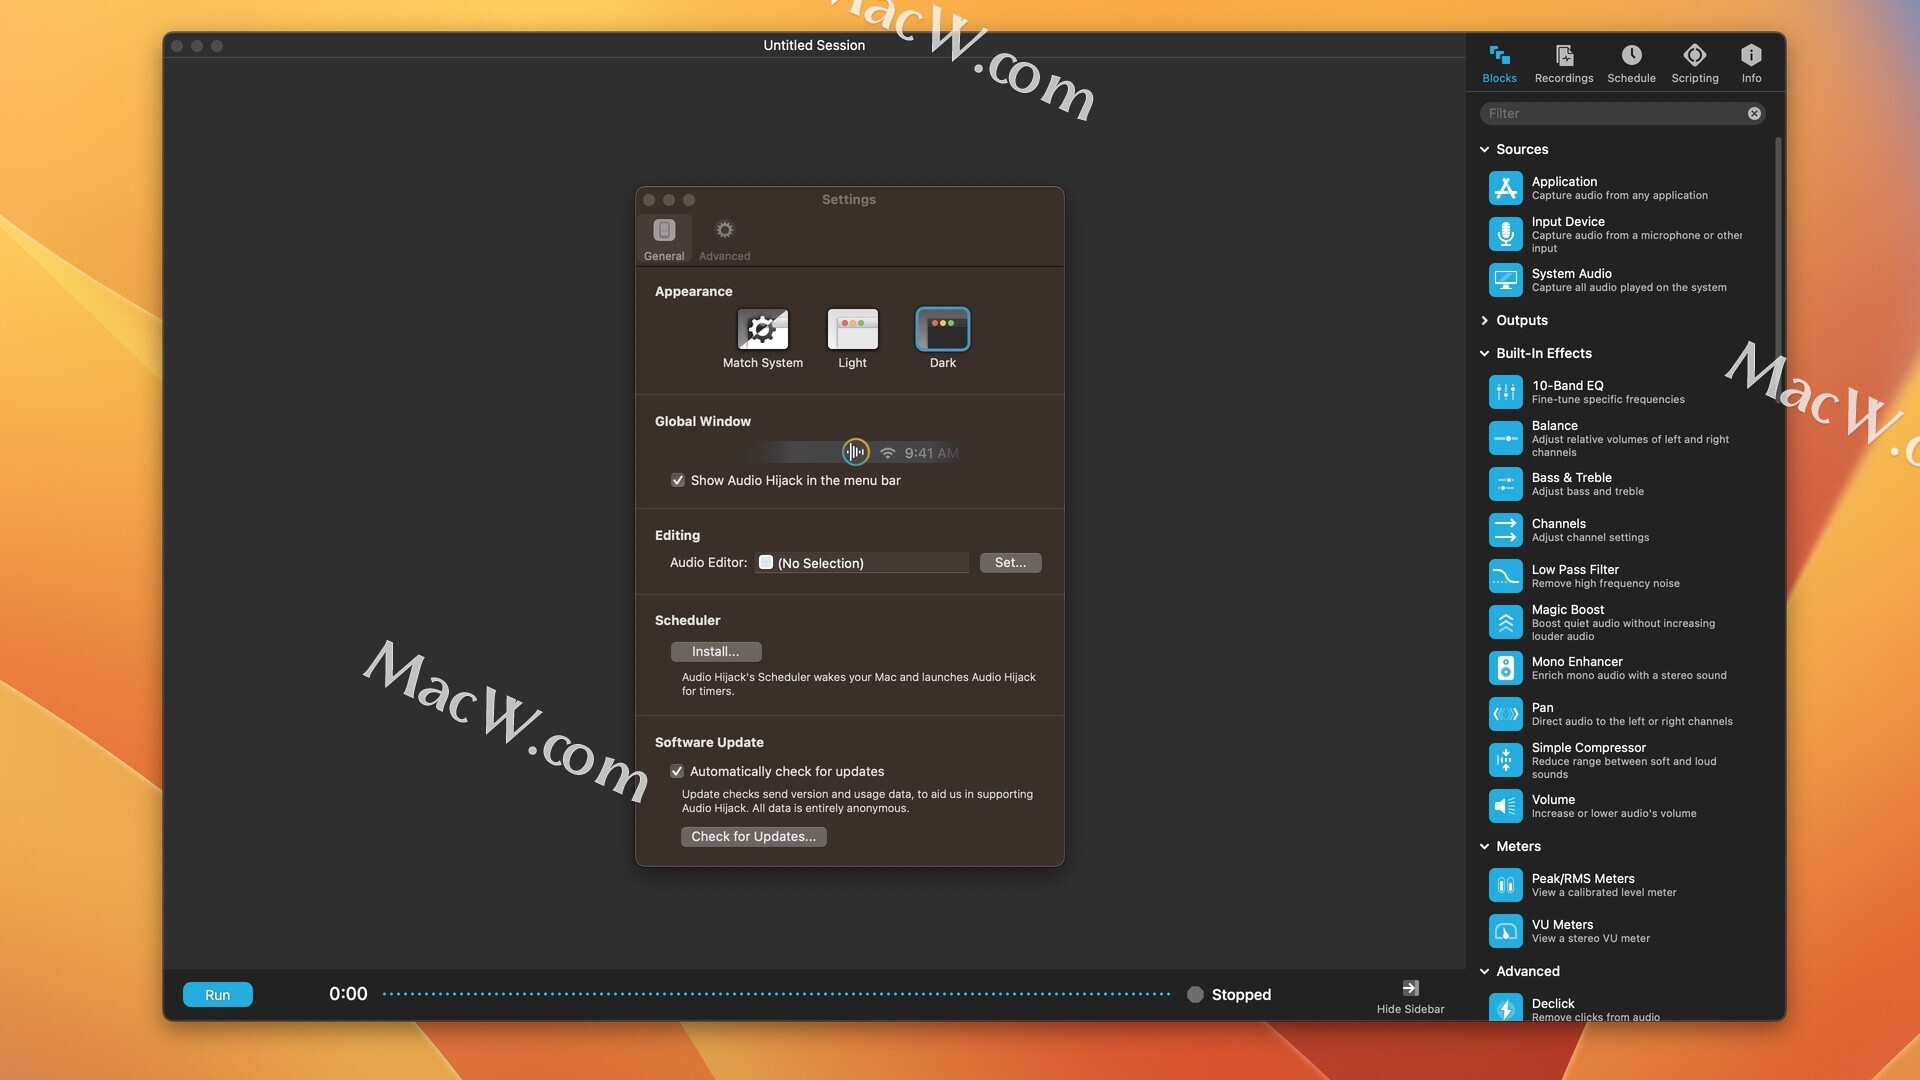Open the Blocks sidebar tab
The height and width of the screenshot is (1080, 1920).
pos(1499,64)
